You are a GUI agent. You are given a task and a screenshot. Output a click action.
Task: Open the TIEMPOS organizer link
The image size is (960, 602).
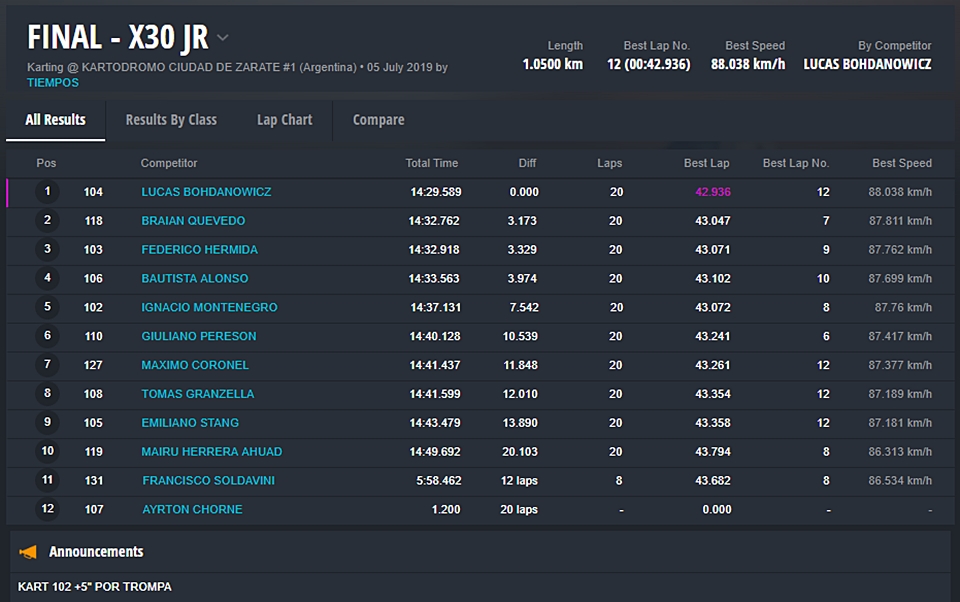[52, 83]
